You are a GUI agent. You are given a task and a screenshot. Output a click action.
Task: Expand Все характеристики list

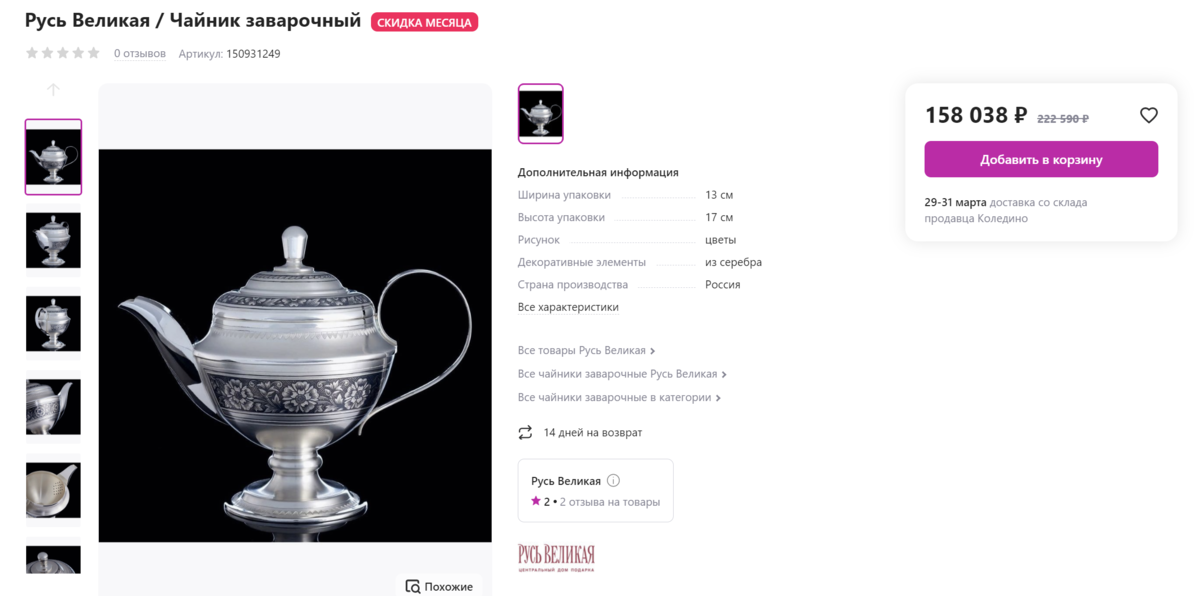568,307
